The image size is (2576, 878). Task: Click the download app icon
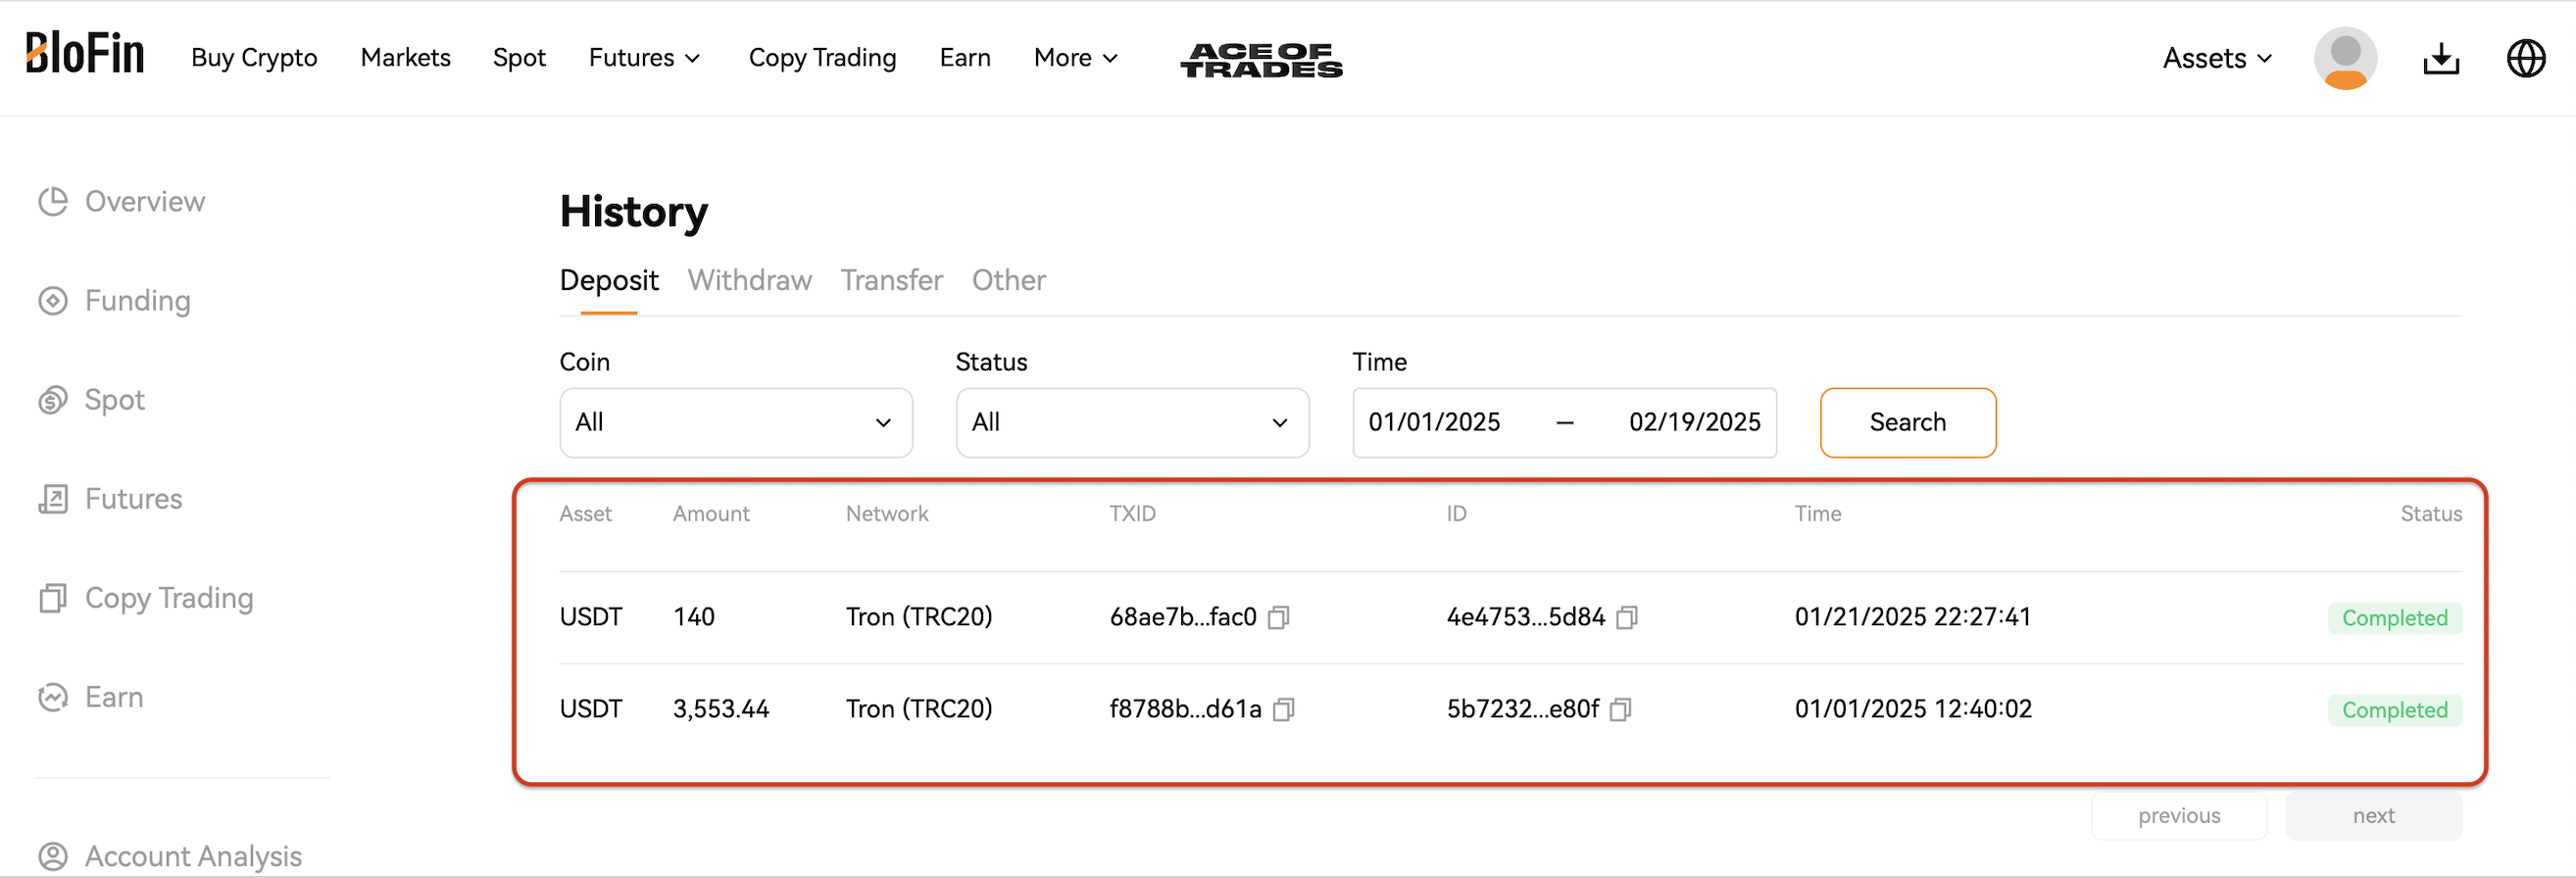(x=2441, y=59)
